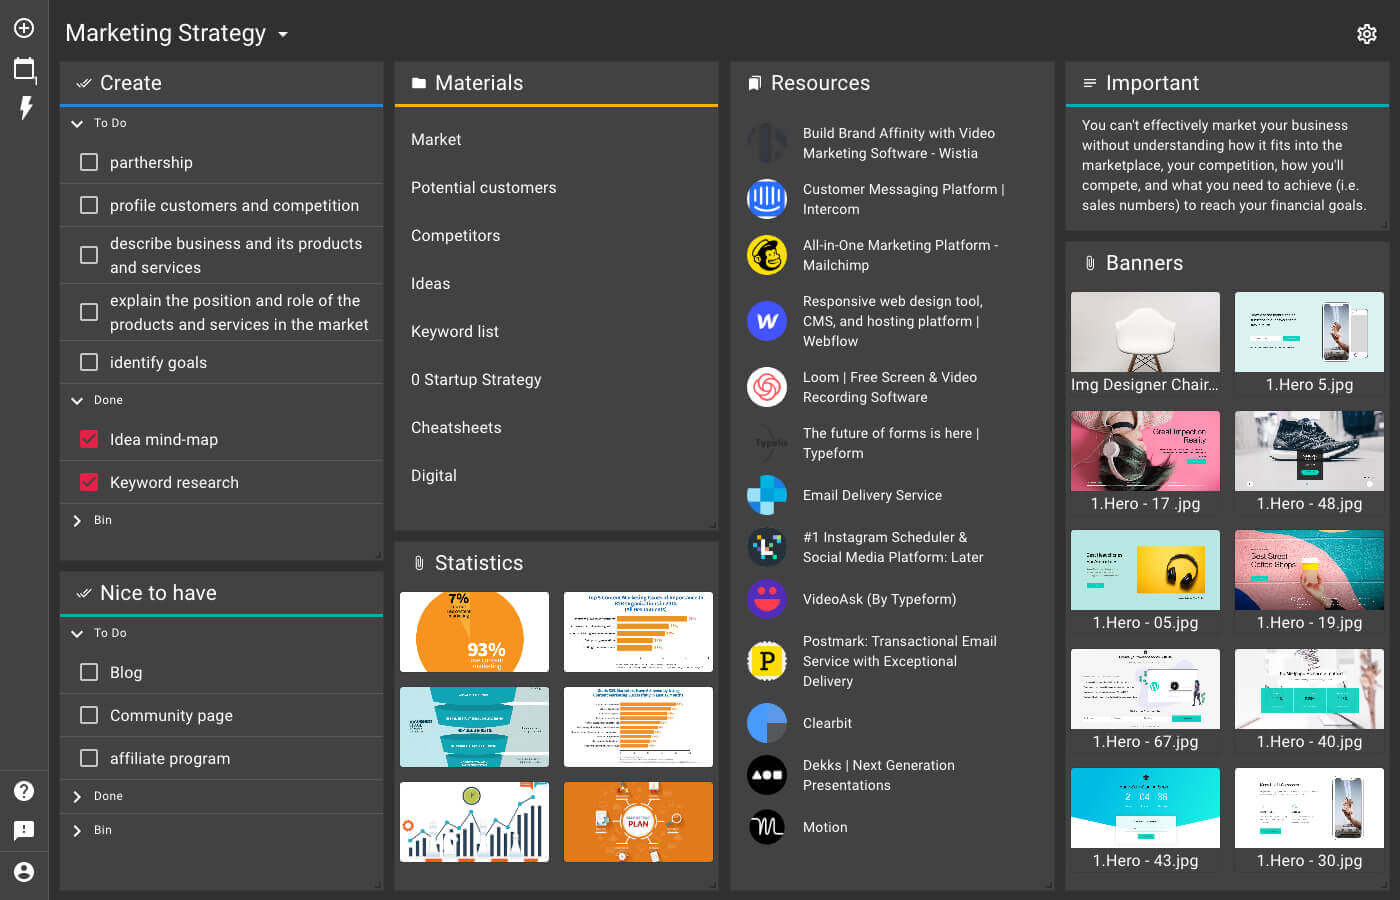Open the account profile icon
The image size is (1400, 900).
23,872
